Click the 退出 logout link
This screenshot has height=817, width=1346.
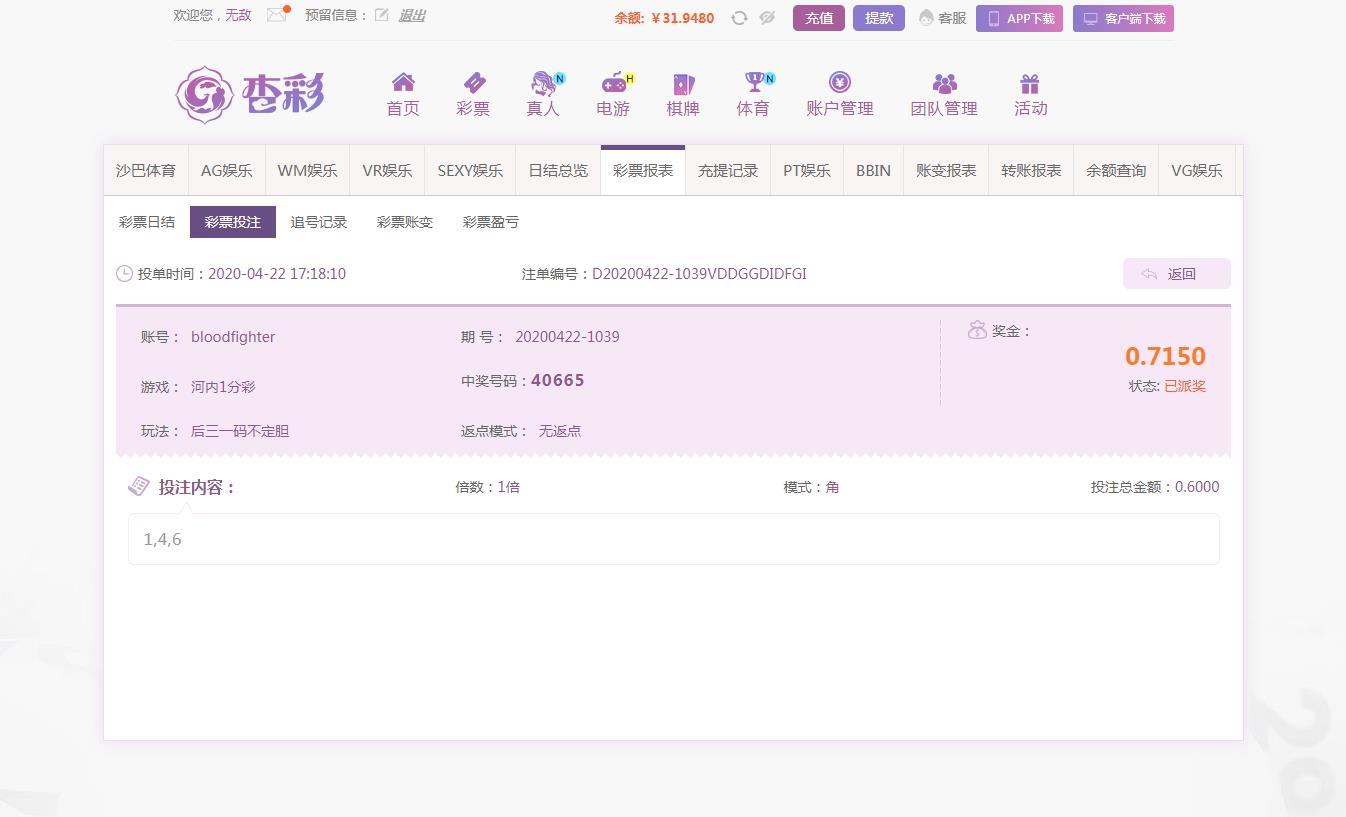tap(412, 15)
